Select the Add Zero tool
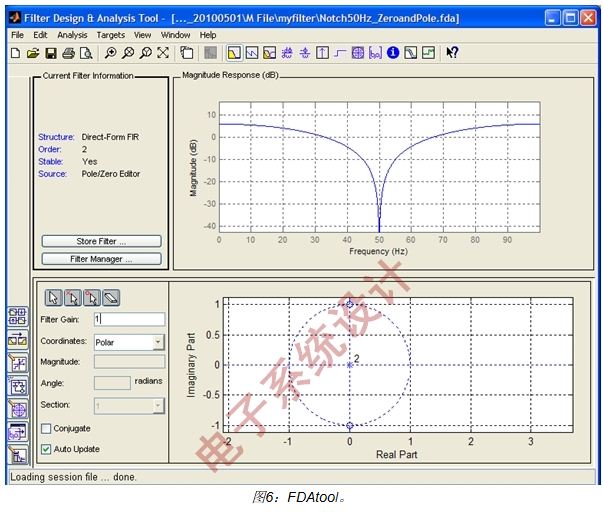603x512 pixels. (92, 298)
